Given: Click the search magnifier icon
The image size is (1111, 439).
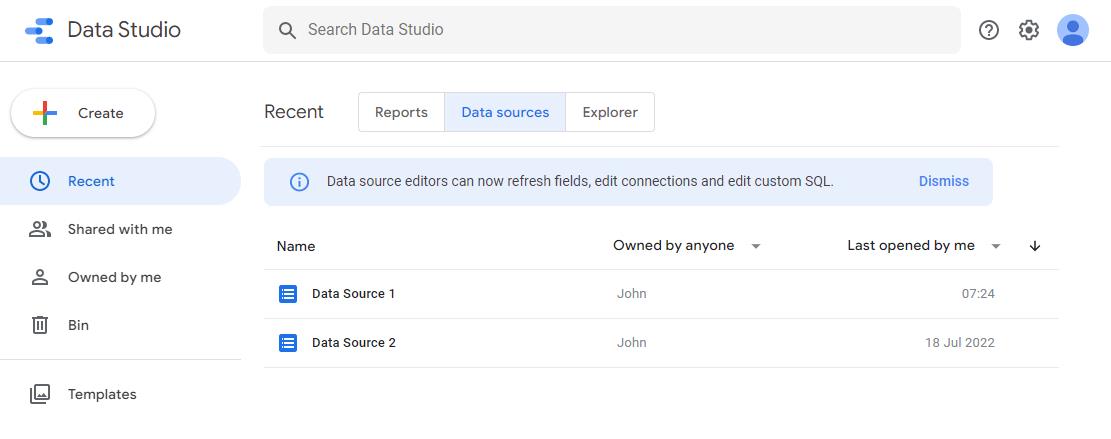Looking at the screenshot, I should pyautogui.click(x=287, y=30).
